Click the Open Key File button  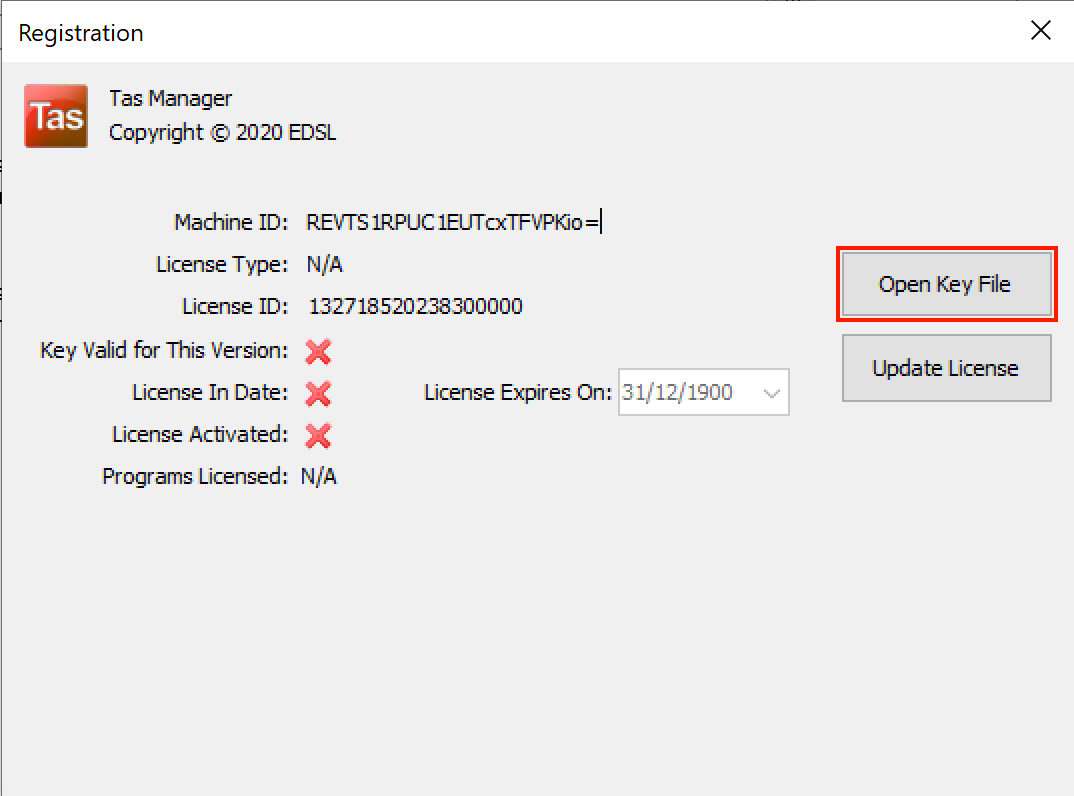[946, 284]
